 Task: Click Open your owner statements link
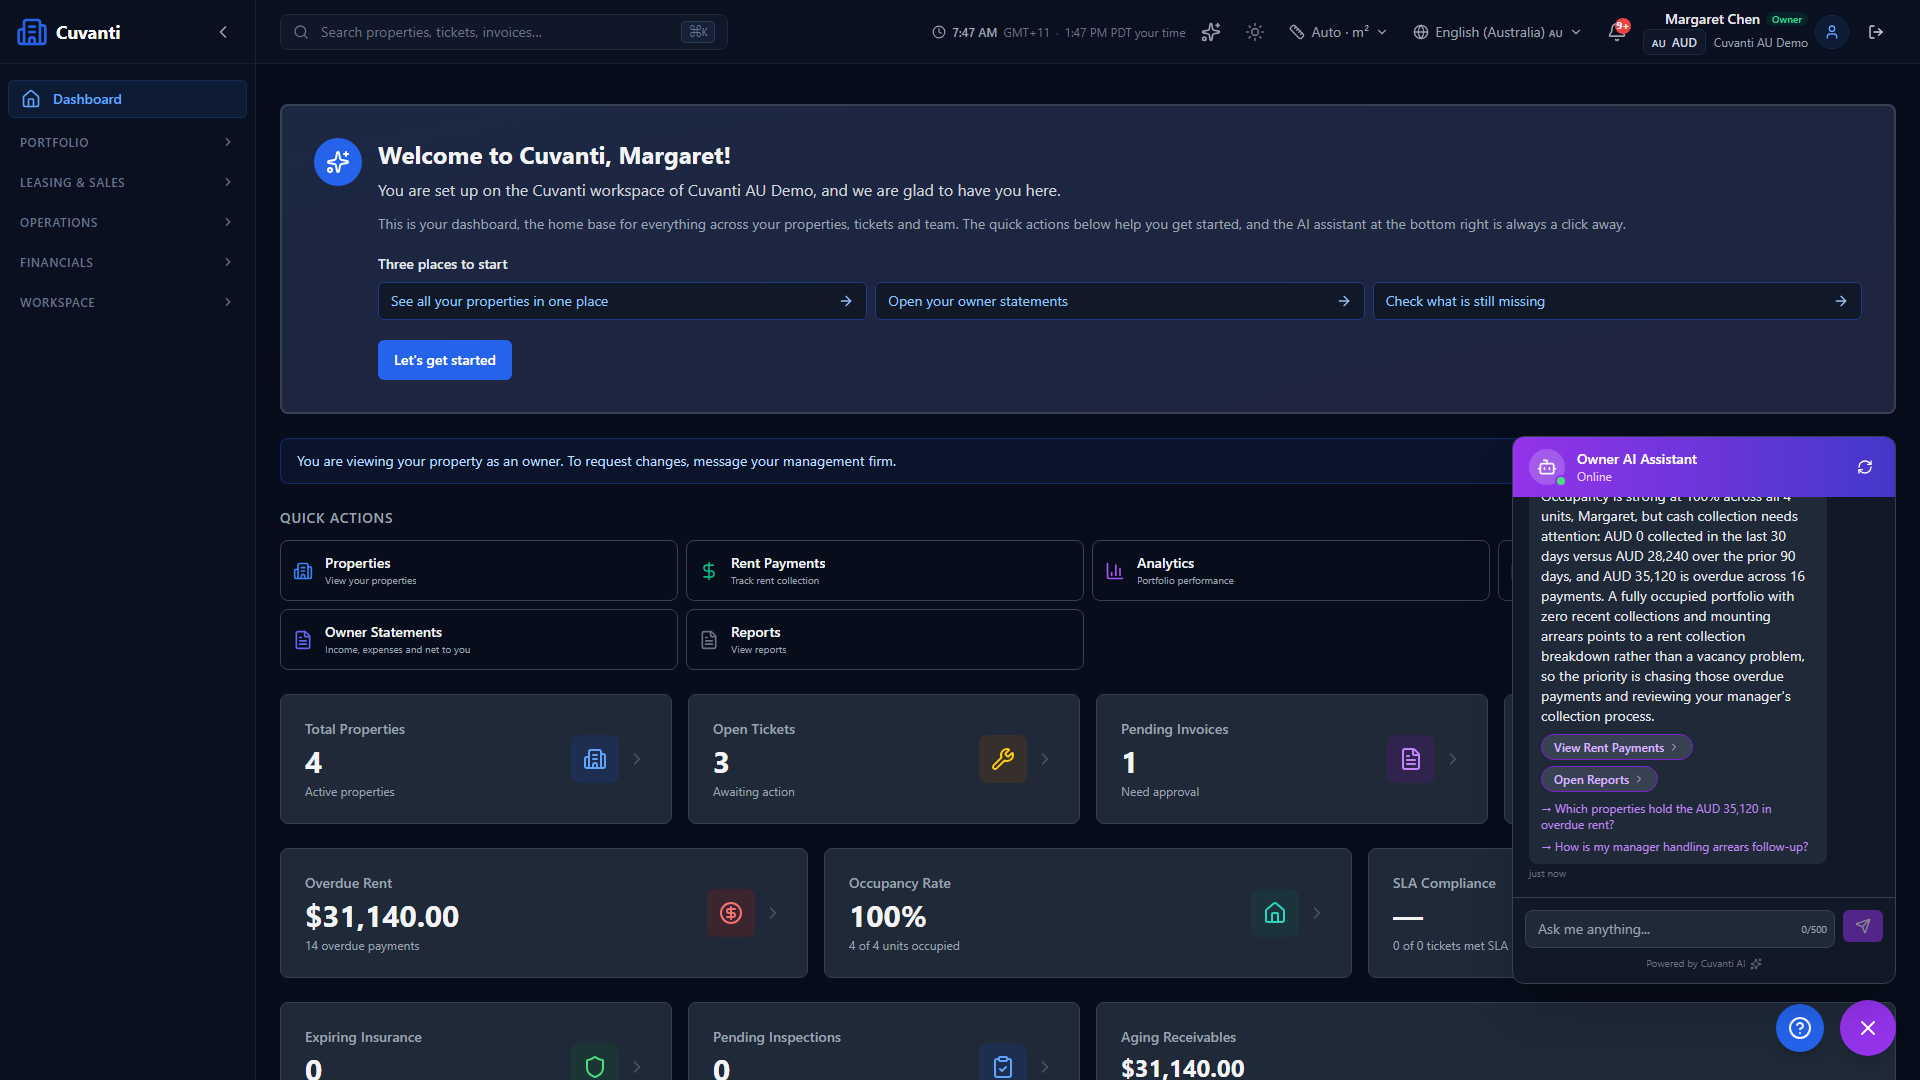coord(1119,301)
